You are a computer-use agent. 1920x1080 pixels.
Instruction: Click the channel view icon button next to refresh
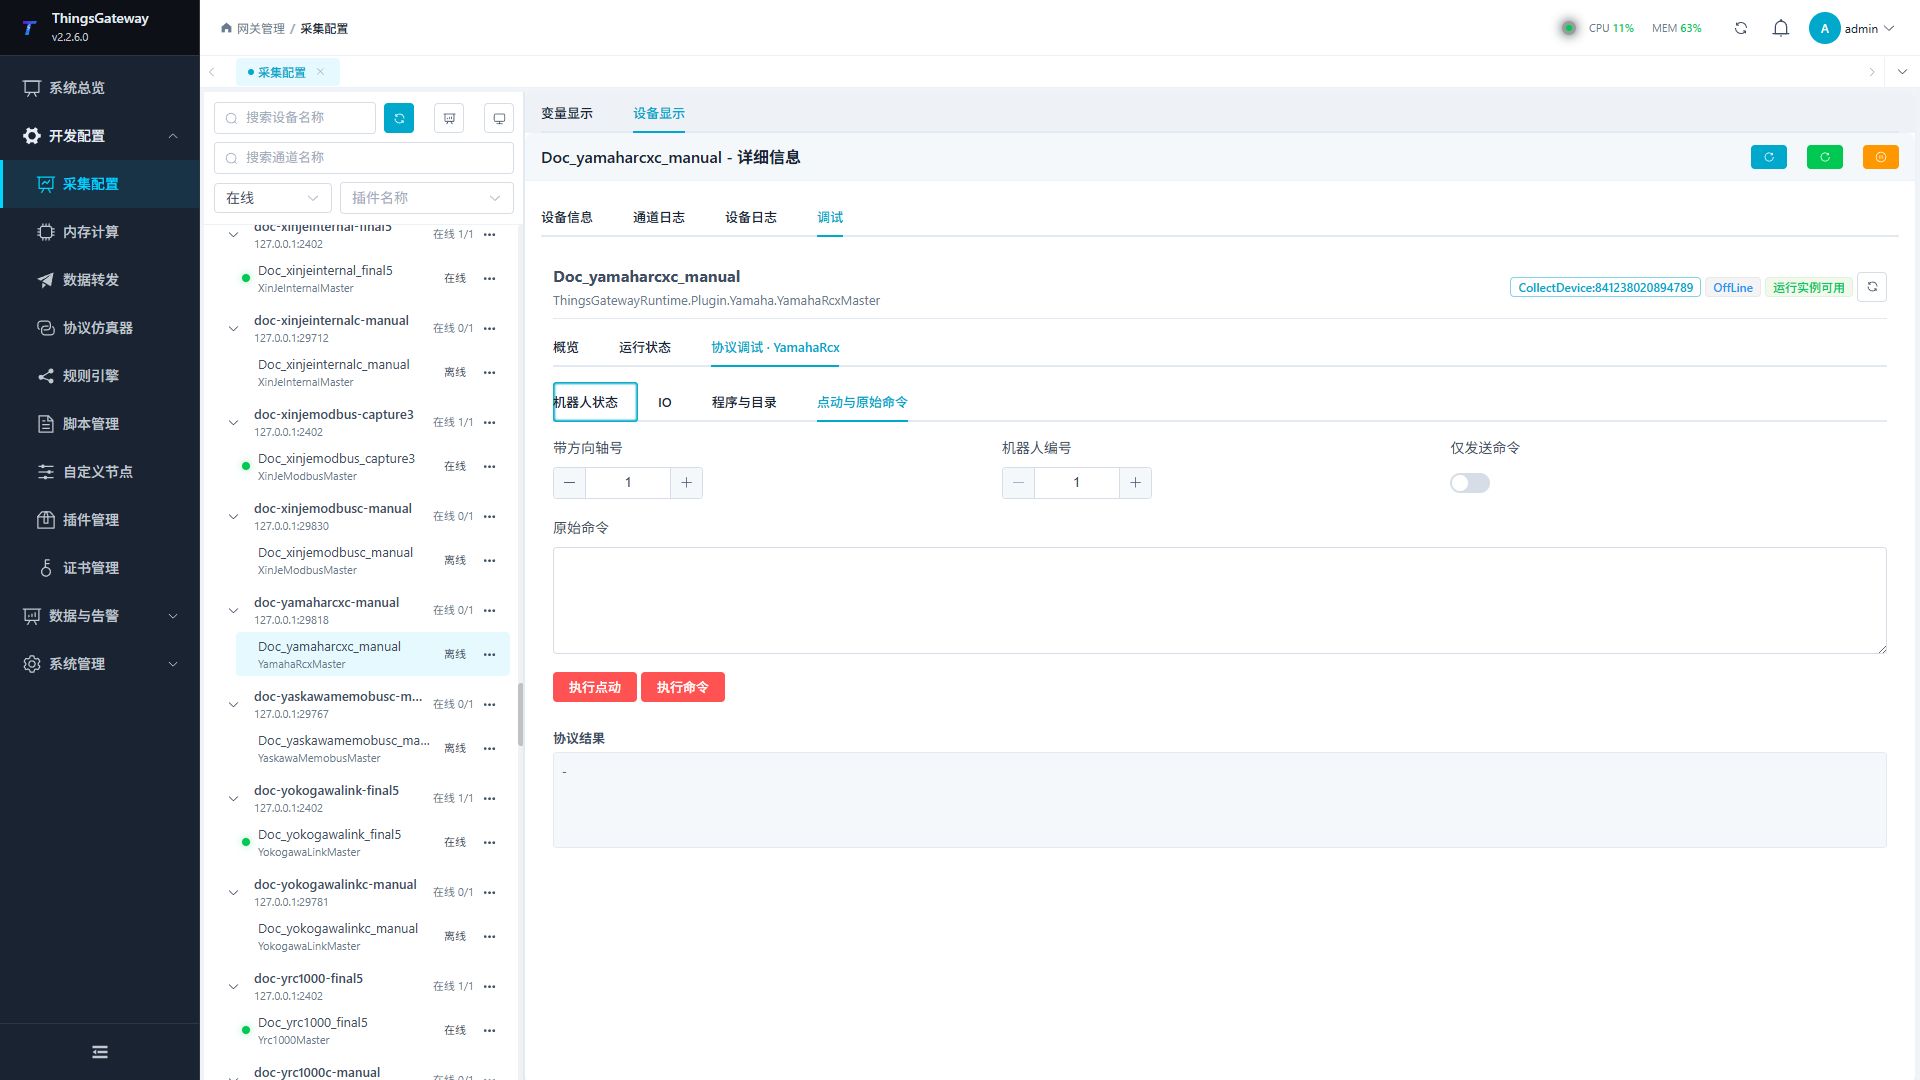[449, 118]
